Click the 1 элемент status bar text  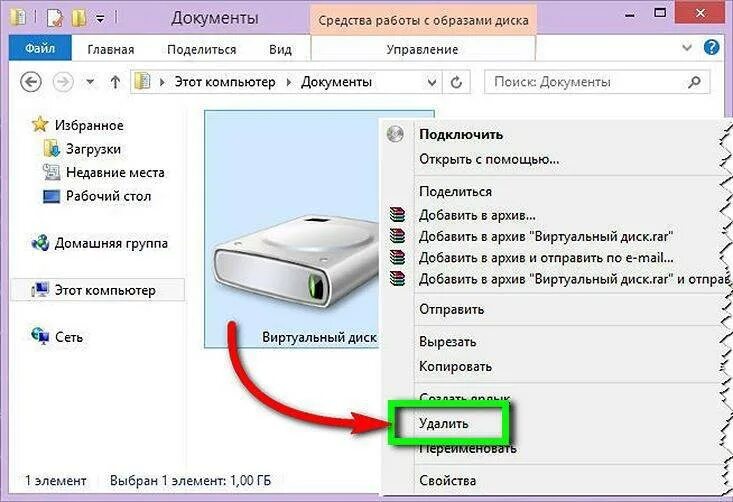point(55,480)
